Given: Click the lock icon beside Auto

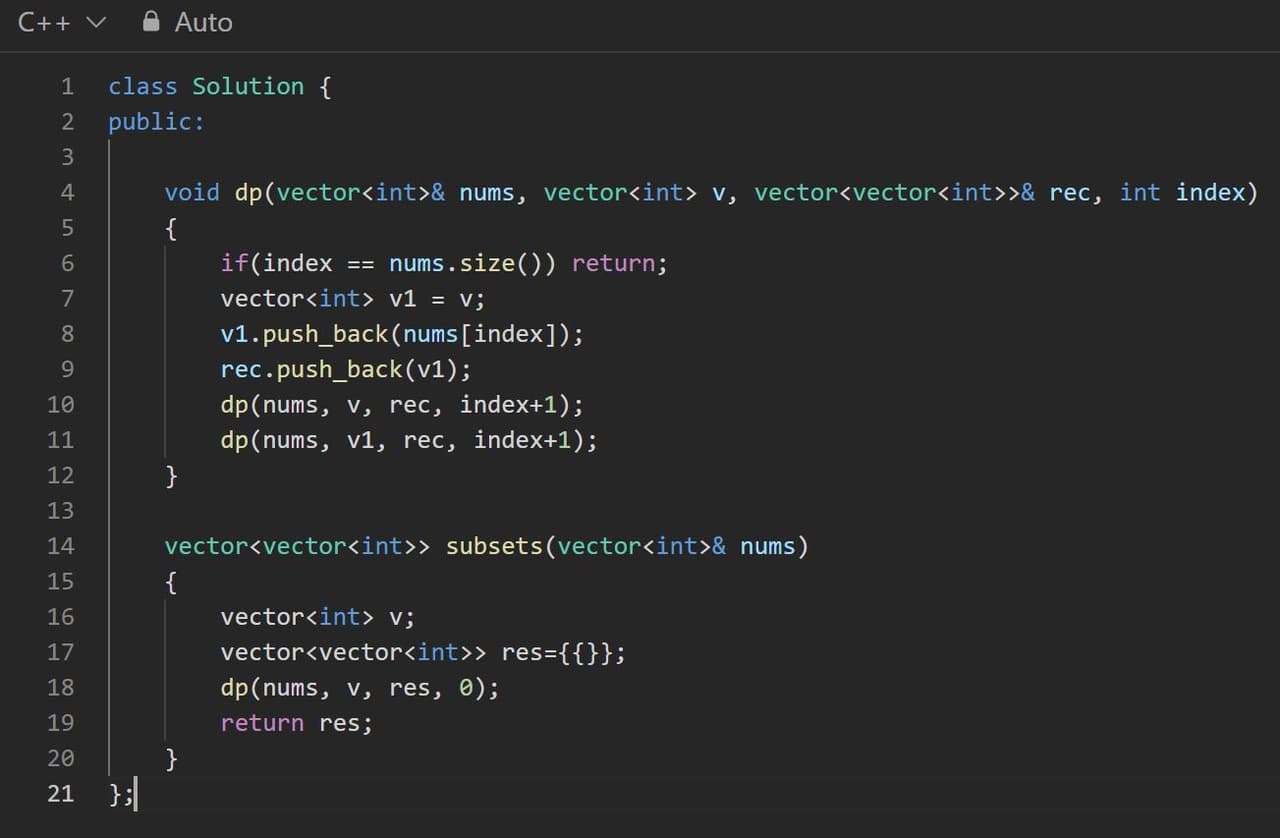Looking at the screenshot, I should pyautogui.click(x=151, y=21).
